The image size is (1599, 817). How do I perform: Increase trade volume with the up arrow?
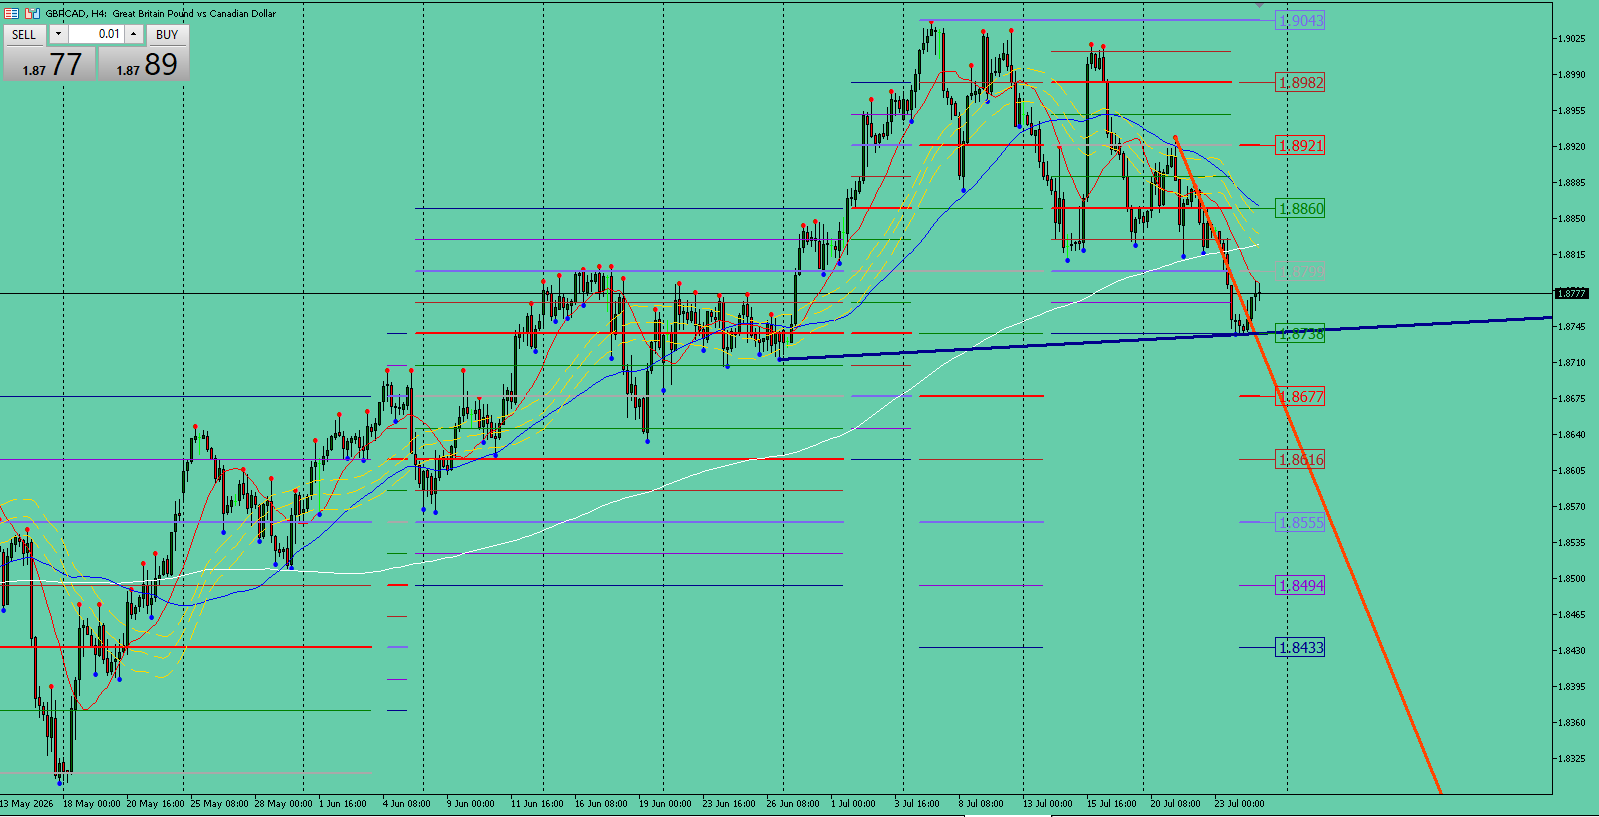pyautogui.click(x=133, y=34)
